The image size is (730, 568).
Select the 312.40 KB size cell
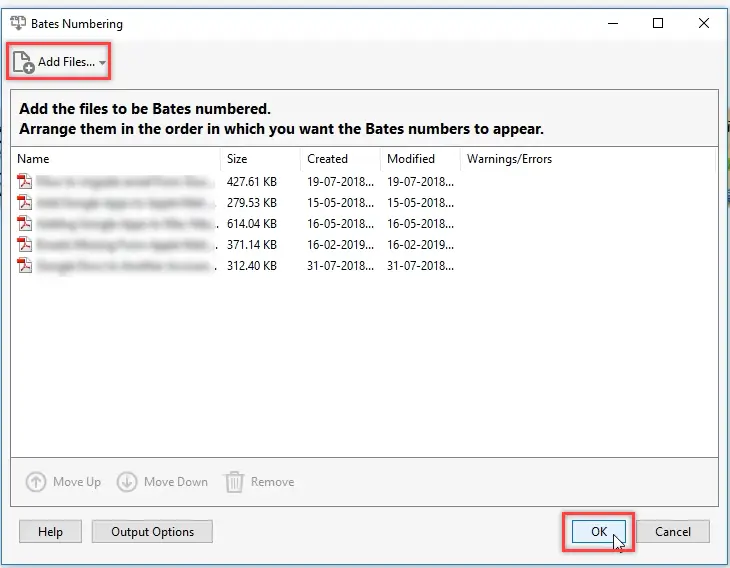point(252,265)
